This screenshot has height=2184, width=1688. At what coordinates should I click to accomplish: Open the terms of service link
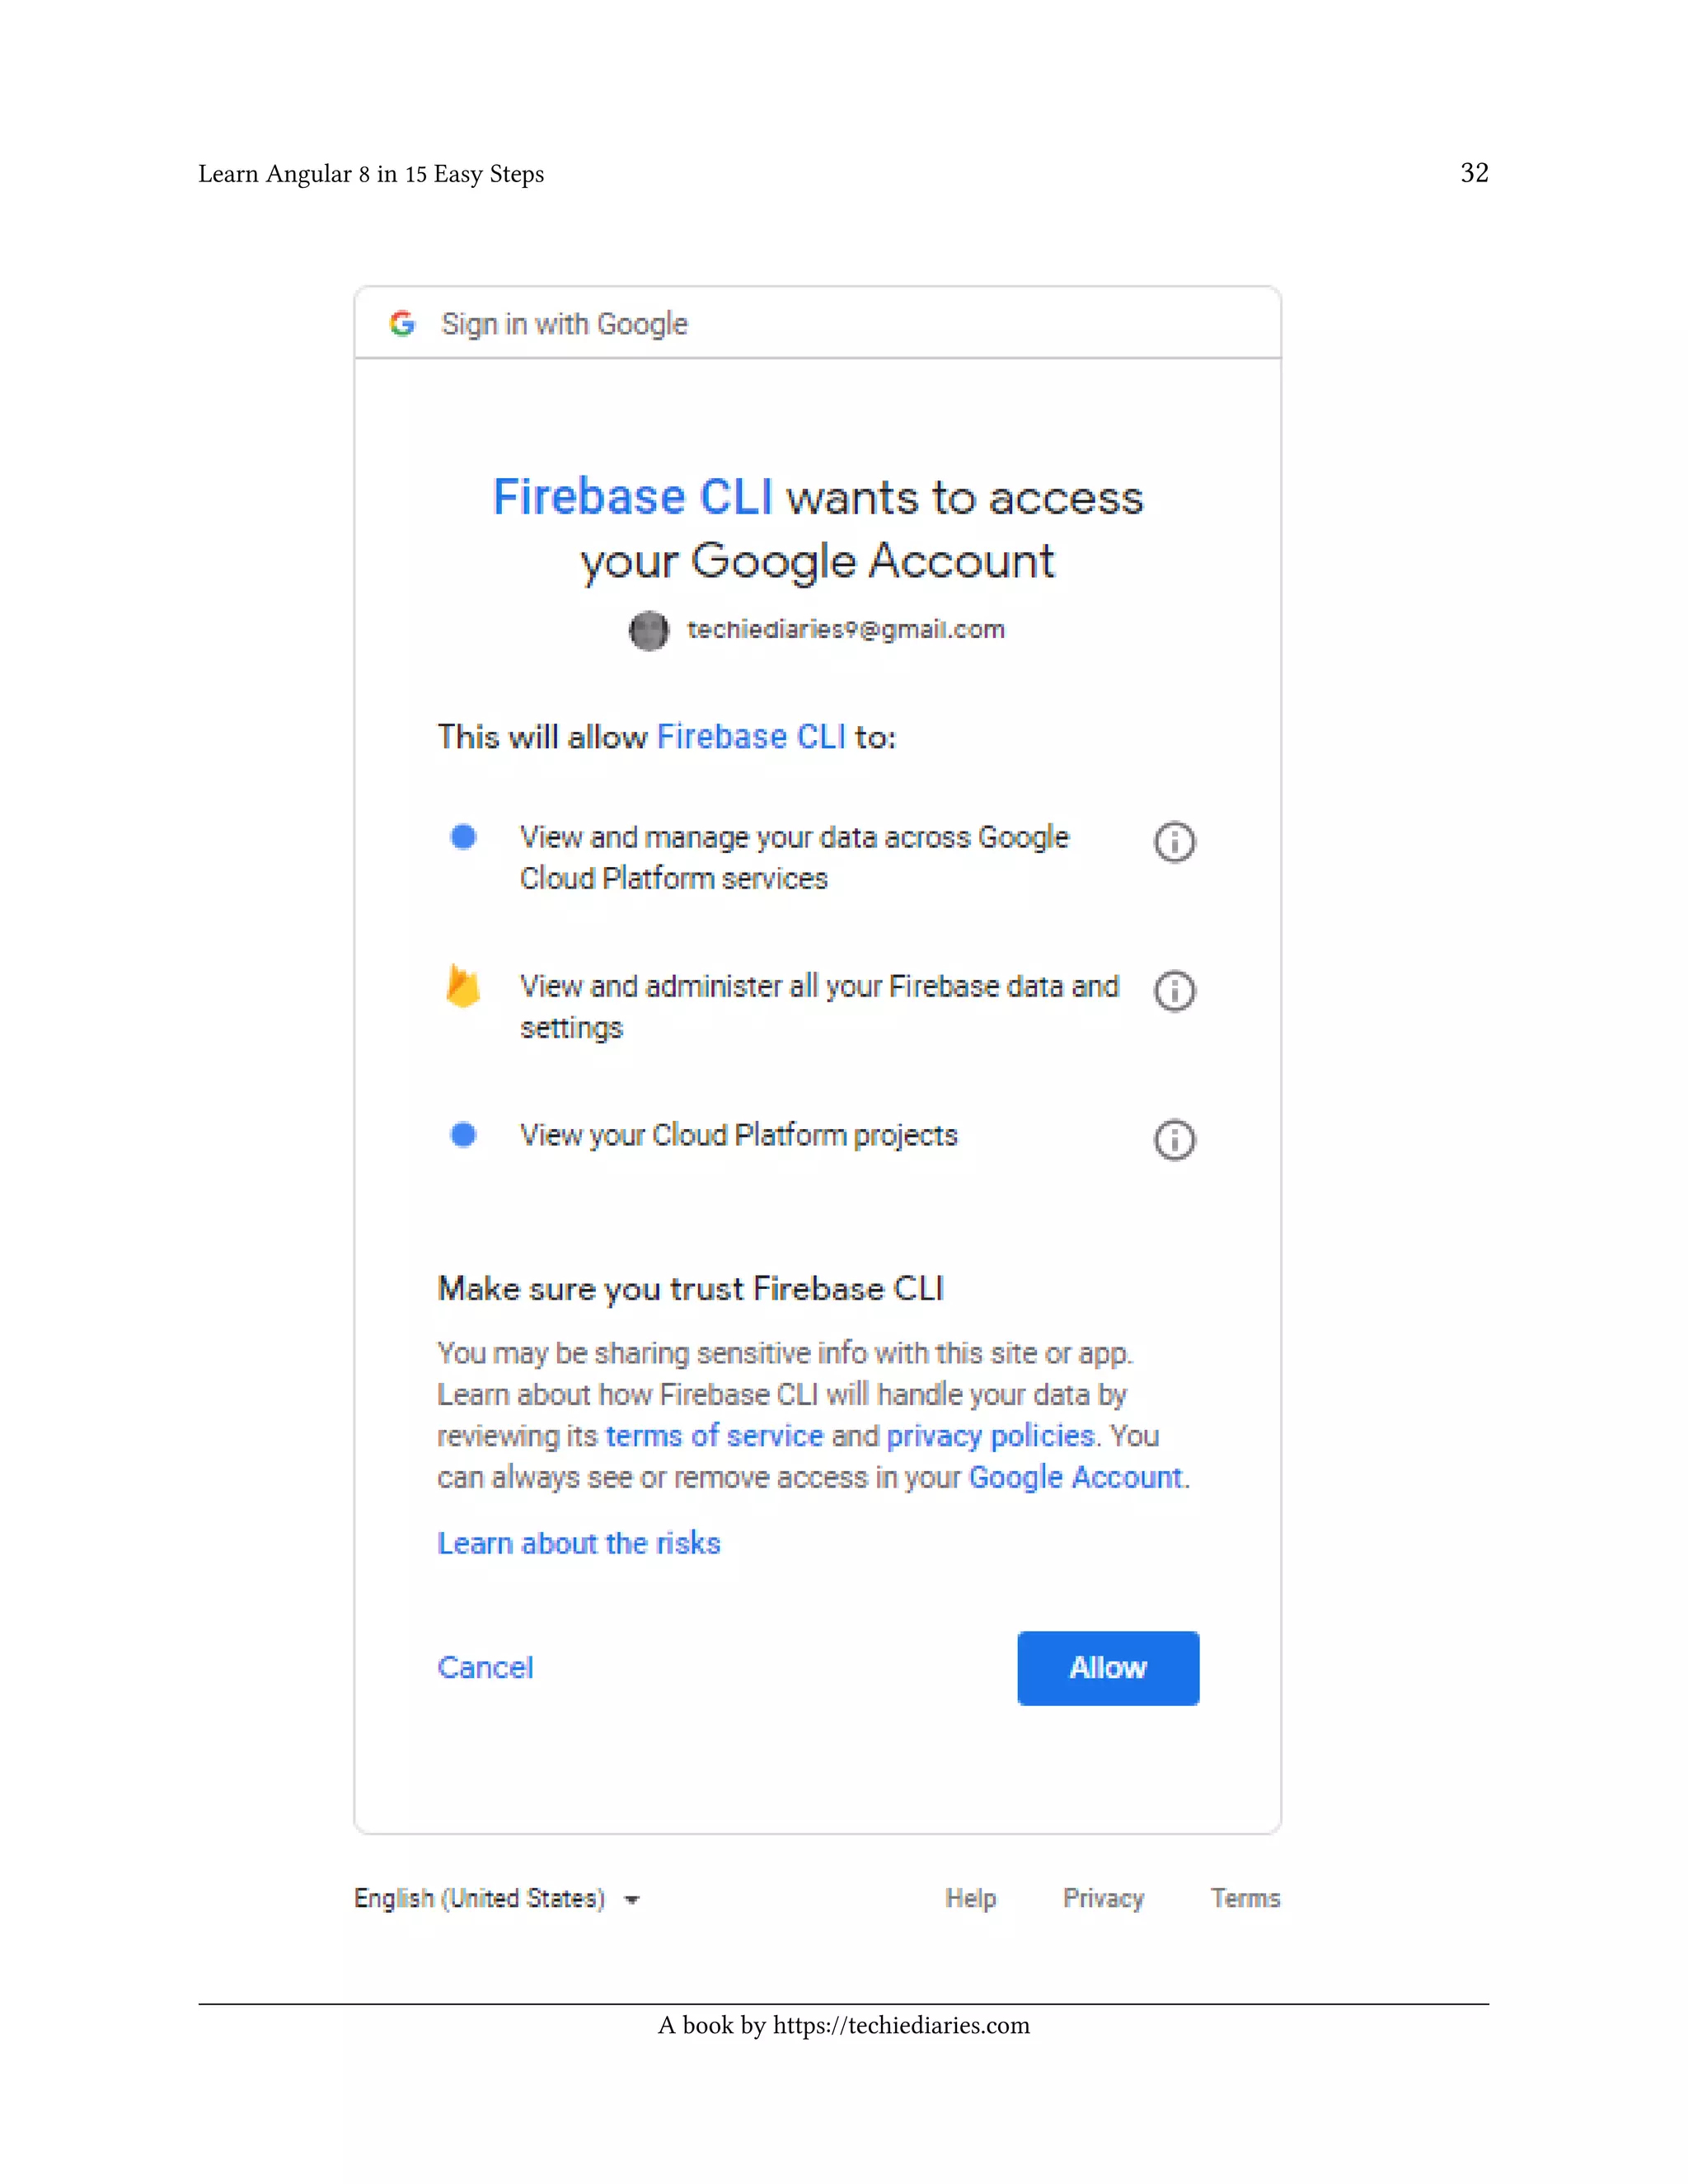point(714,1436)
